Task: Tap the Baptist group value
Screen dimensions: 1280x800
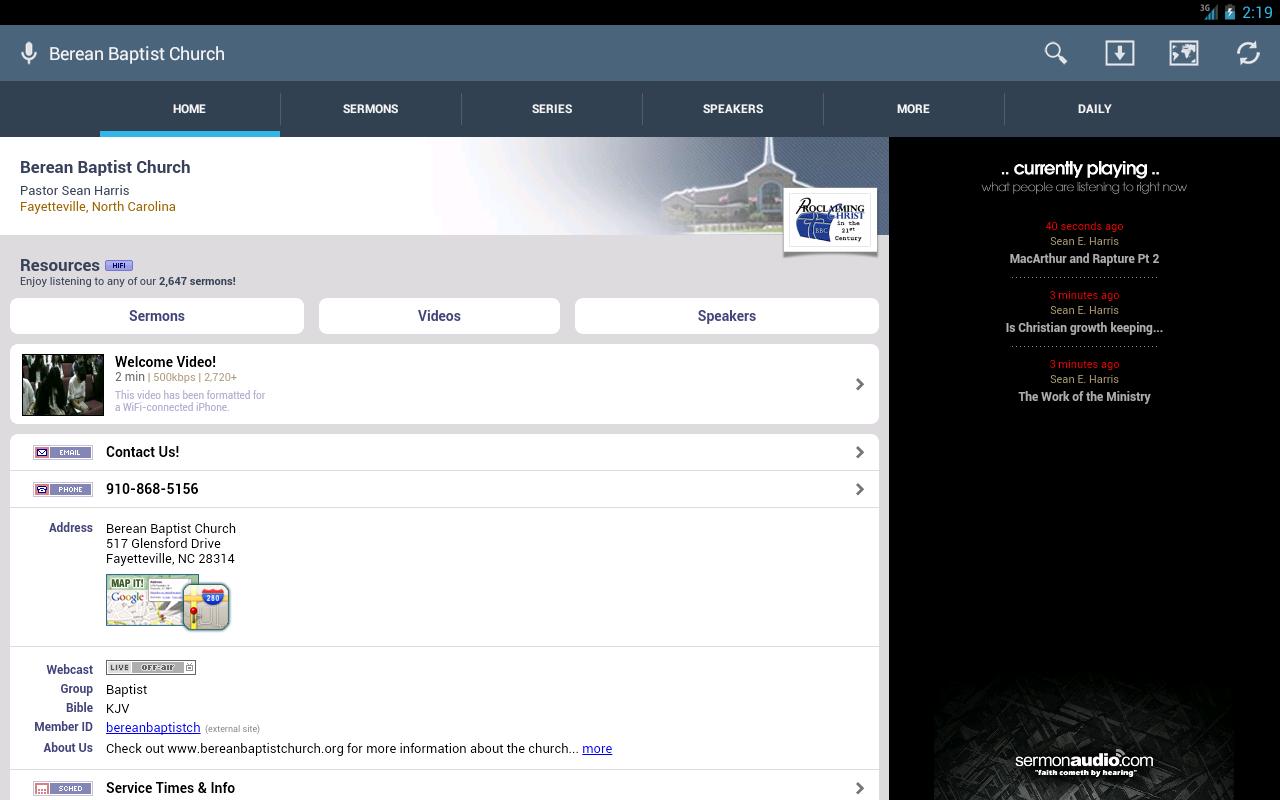Action: tap(126, 689)
